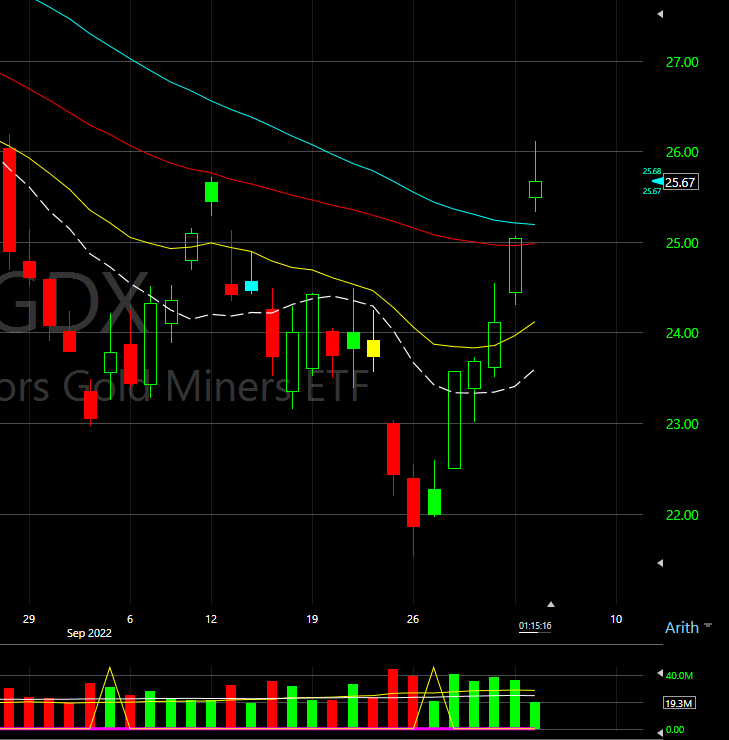
Task: Click the 26 date label on time axis
Action: coord(413,619)
